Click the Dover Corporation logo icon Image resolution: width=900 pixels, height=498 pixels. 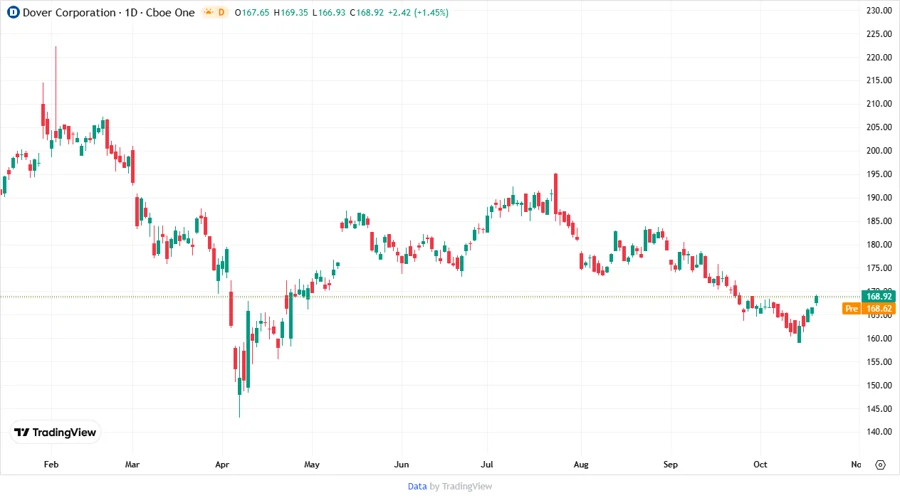pos(13,12)
